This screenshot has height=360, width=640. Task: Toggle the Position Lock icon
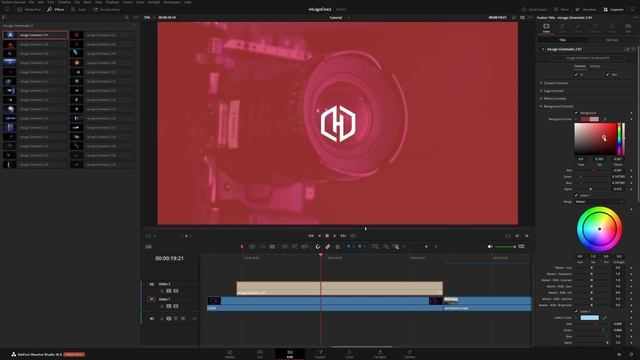337,247
